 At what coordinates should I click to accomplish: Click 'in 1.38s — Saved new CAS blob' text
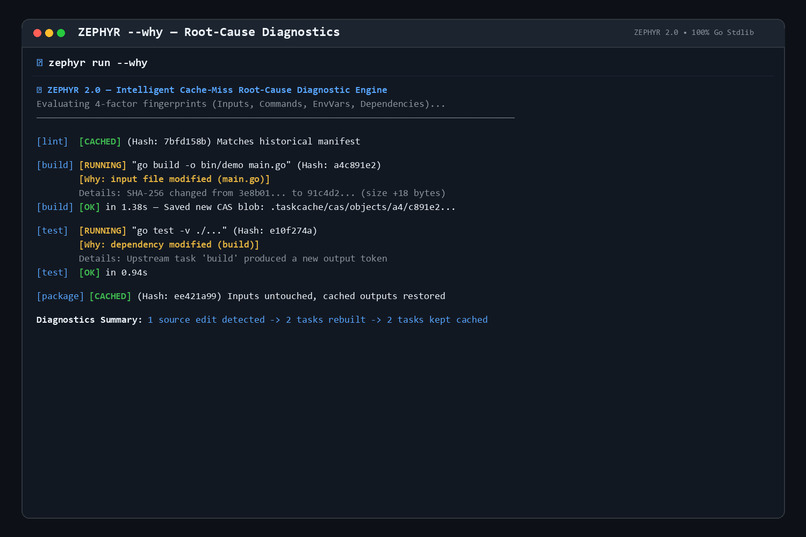(185, 207)
